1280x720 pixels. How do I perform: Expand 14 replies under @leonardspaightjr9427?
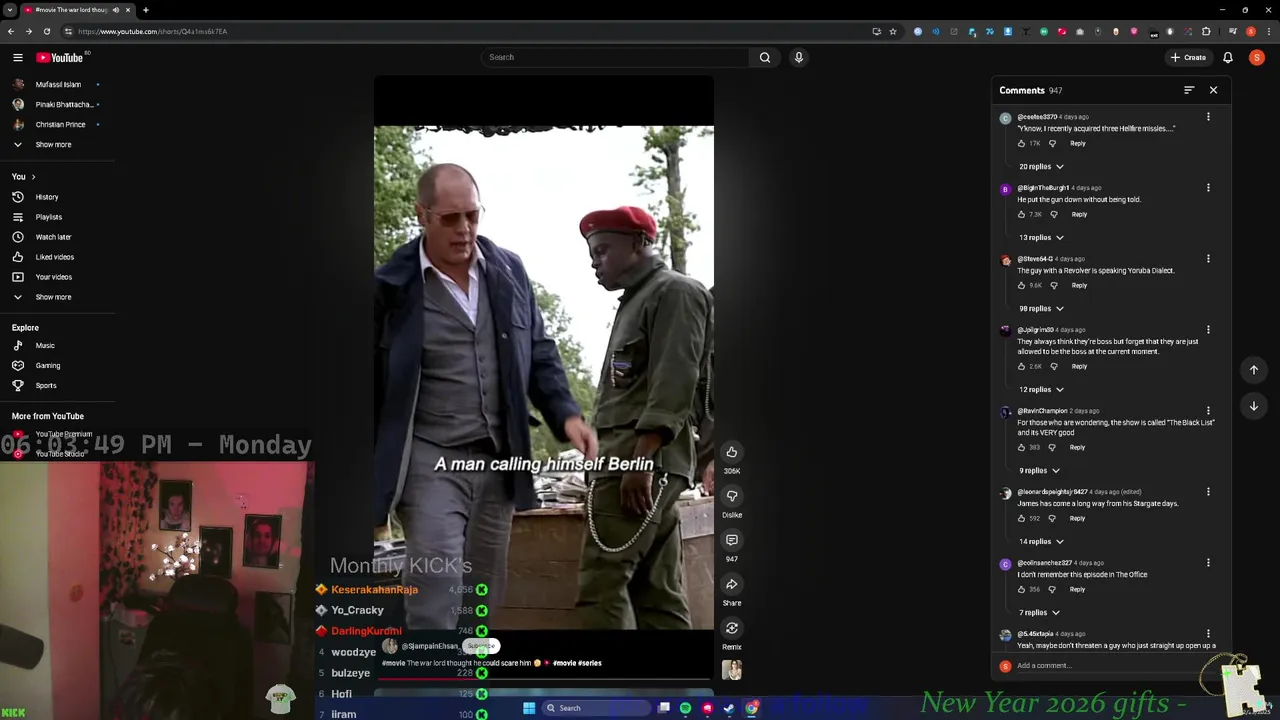click(1041, 541)
